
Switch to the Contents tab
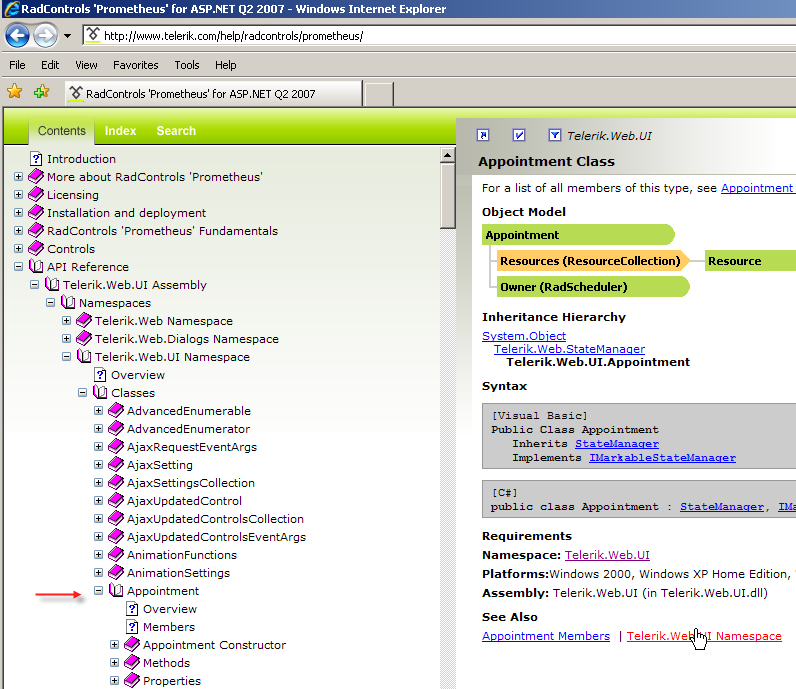[x=61, y=130]
